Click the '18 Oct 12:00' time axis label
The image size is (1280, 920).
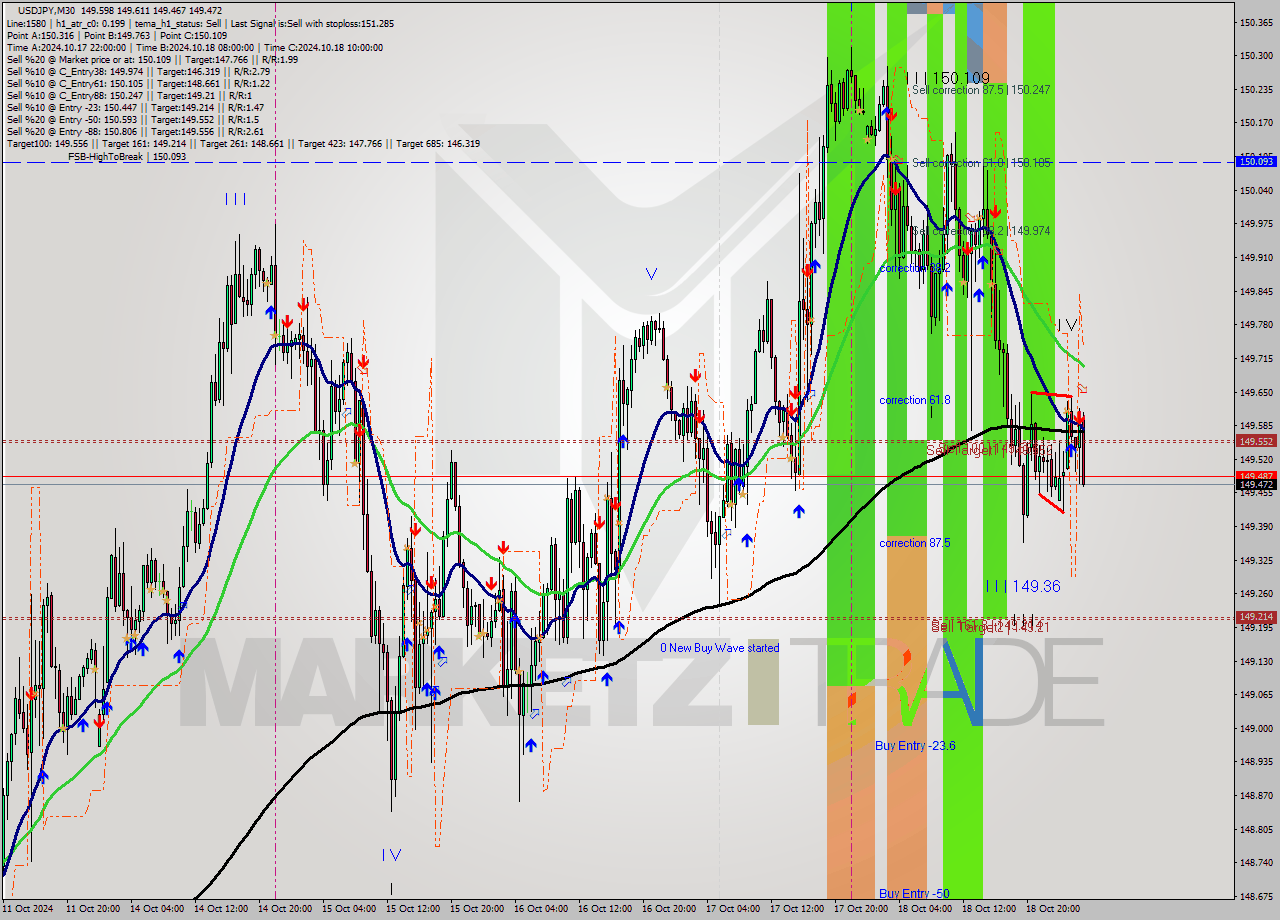click(987, 909)
